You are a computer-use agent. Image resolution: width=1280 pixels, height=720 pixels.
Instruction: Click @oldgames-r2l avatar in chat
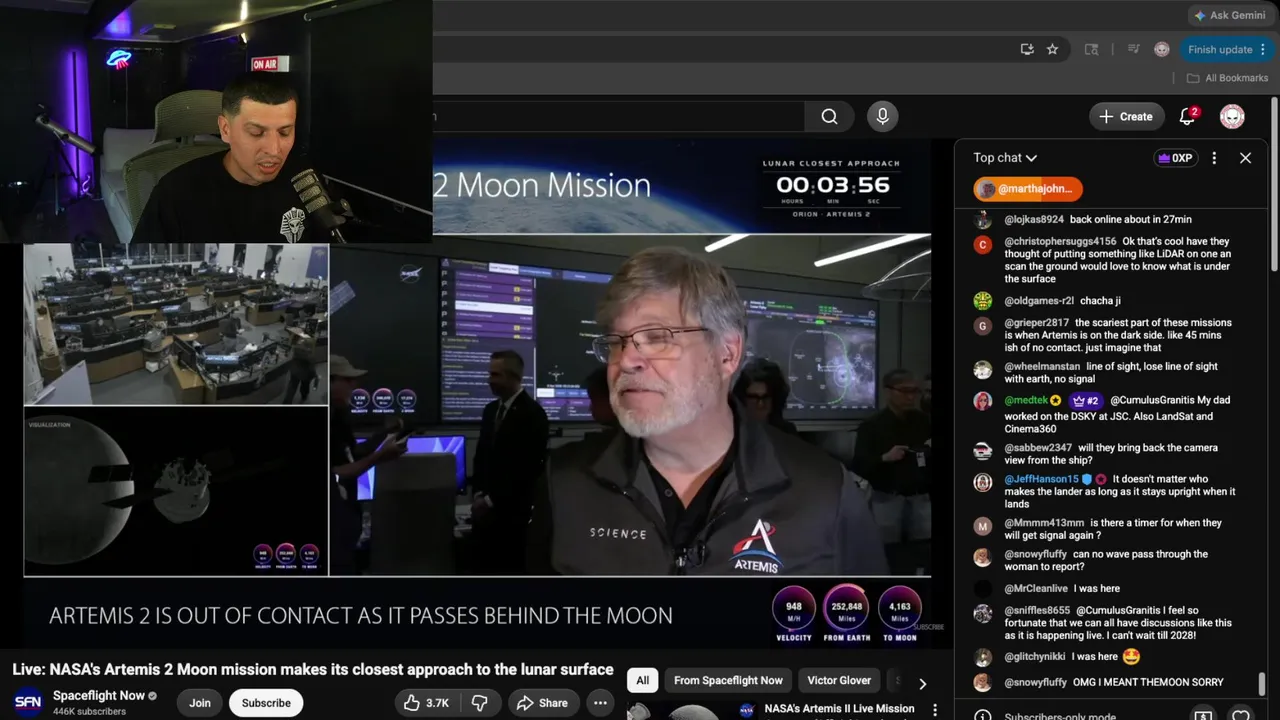[983, 300]
